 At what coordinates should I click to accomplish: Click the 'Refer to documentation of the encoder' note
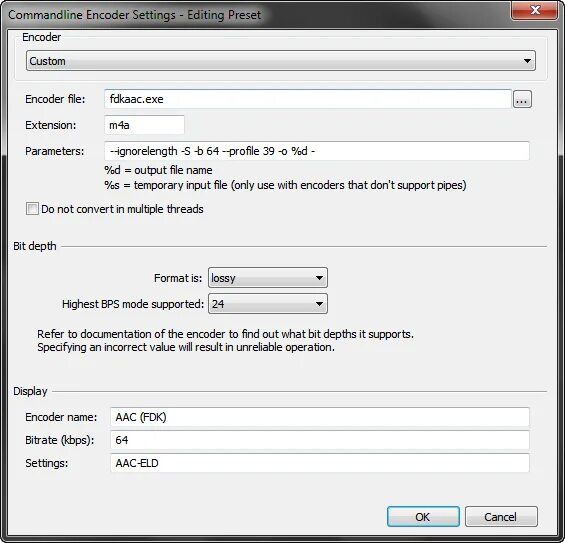(x=225, y=334)
